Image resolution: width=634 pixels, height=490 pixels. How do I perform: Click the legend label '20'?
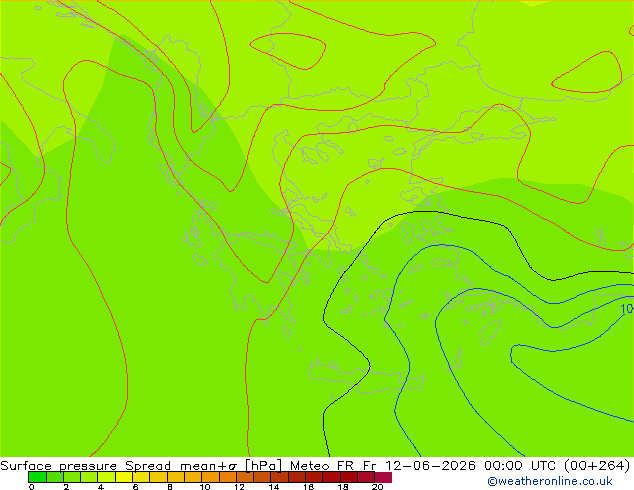pyautogui.click(x=378, y=487)
